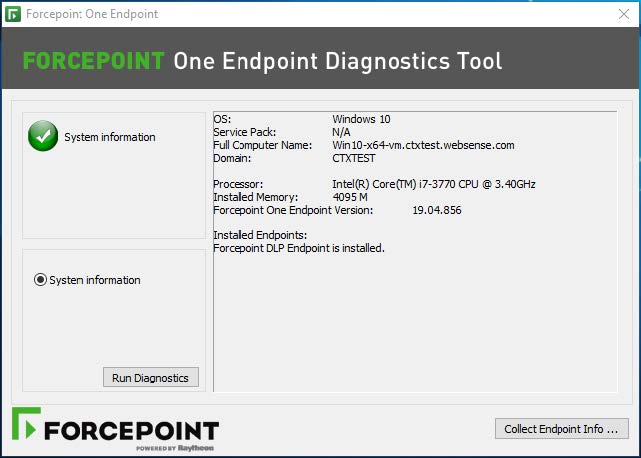Click the version number 19.04.856
This screenshot has height=458, width=641.
tap(437, 210)
